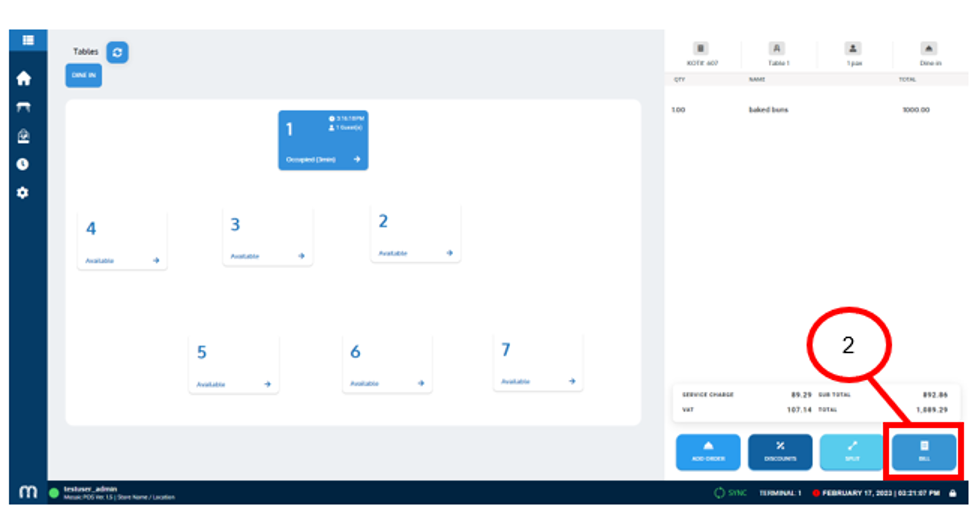This screenshot has width=976, height=516.
Task: Select occupied Table 1 tile
Action: (322, 140)
